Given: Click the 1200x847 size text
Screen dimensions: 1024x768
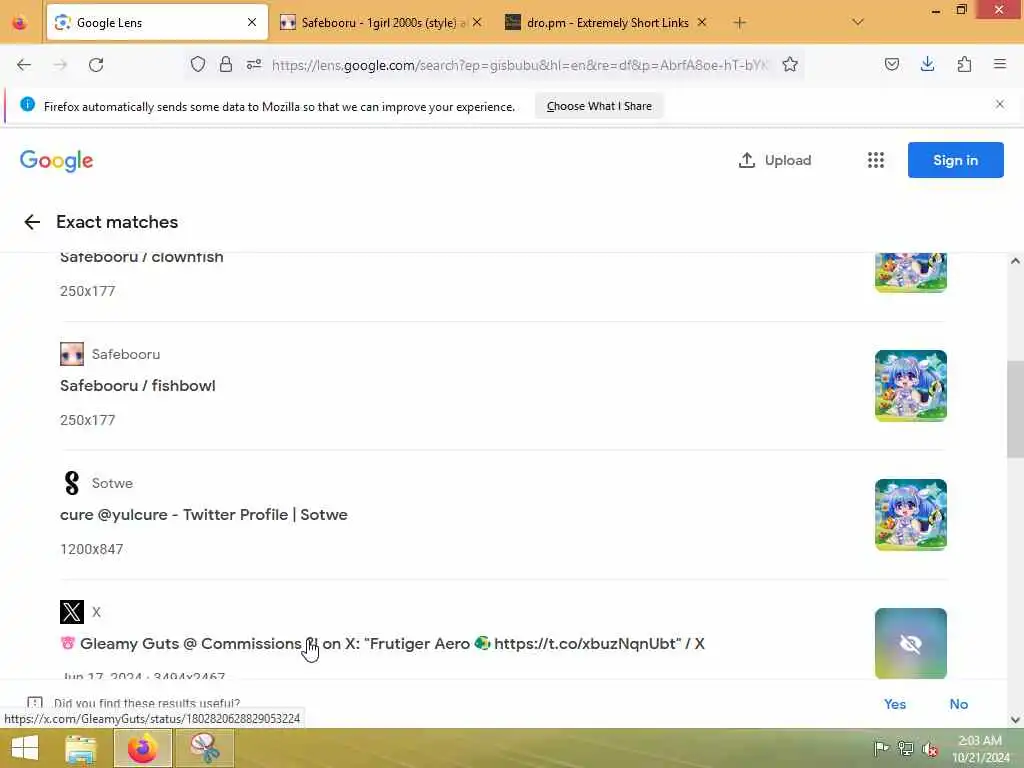Looking at the screenshot, I should [x=91, y=549].
